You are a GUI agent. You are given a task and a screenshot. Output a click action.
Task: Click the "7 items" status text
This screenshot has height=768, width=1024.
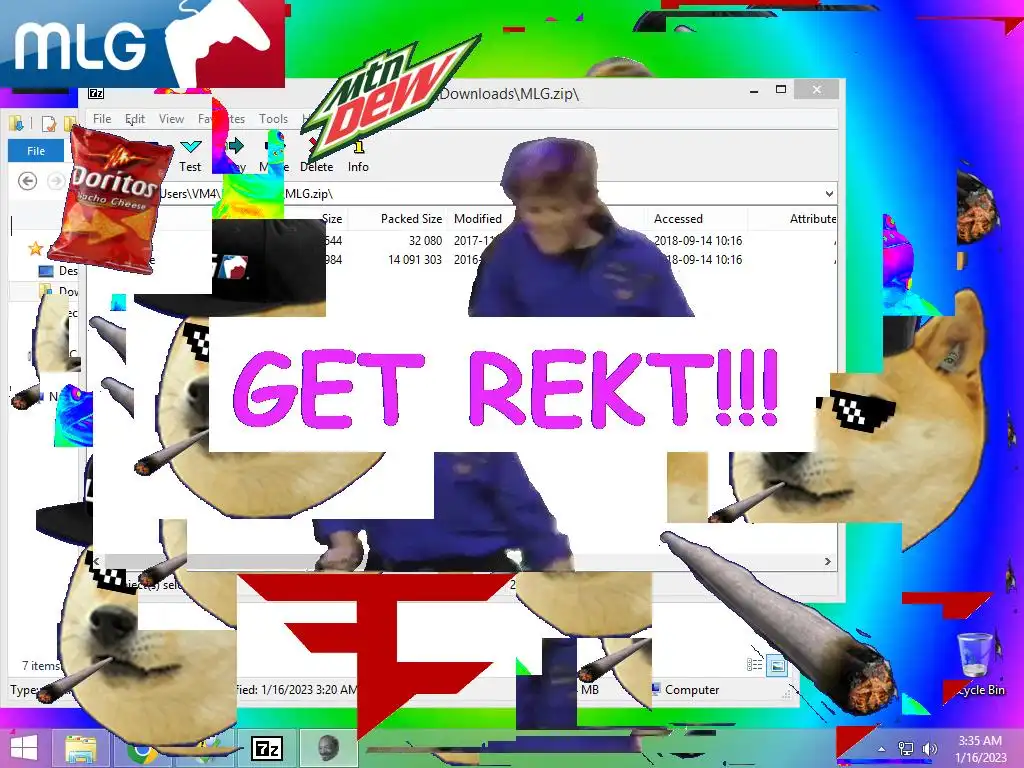41,665
